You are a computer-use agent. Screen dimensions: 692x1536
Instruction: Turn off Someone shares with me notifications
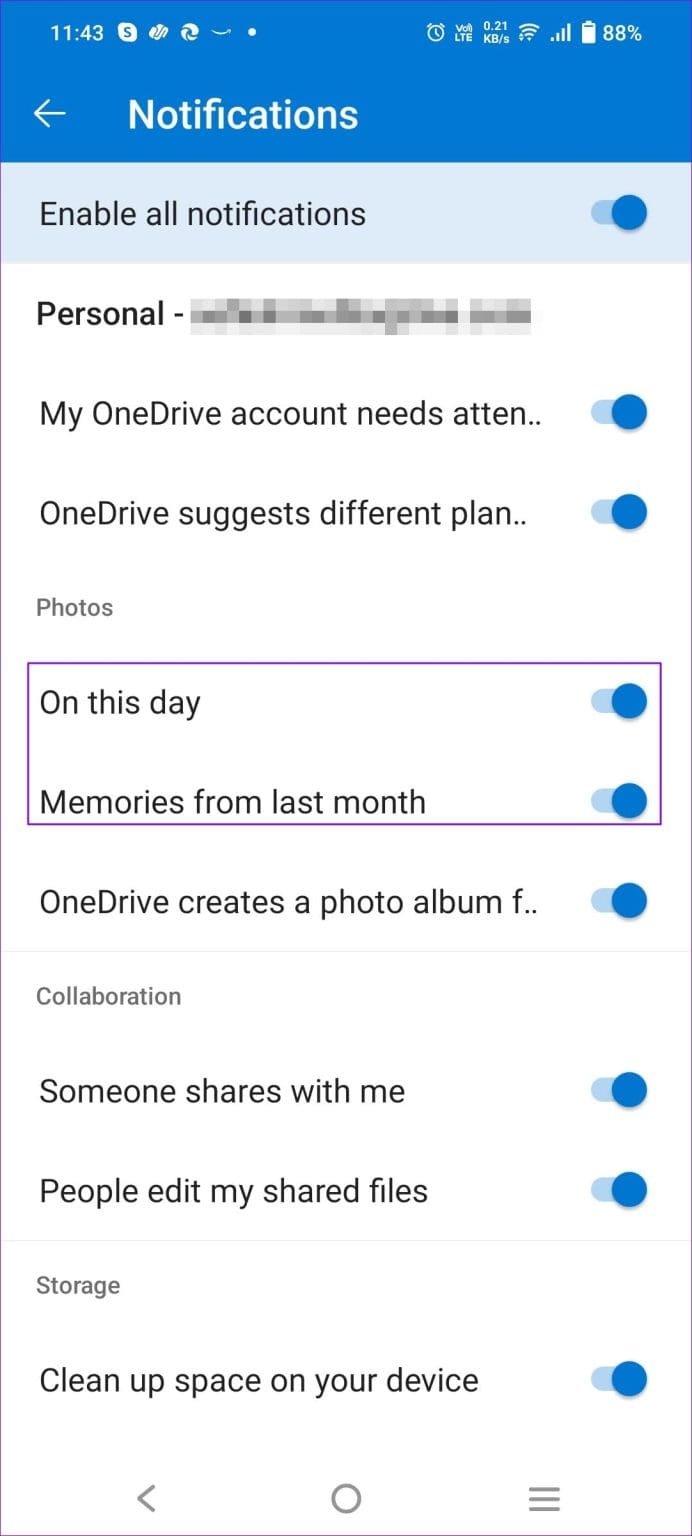coord(617,1090)
